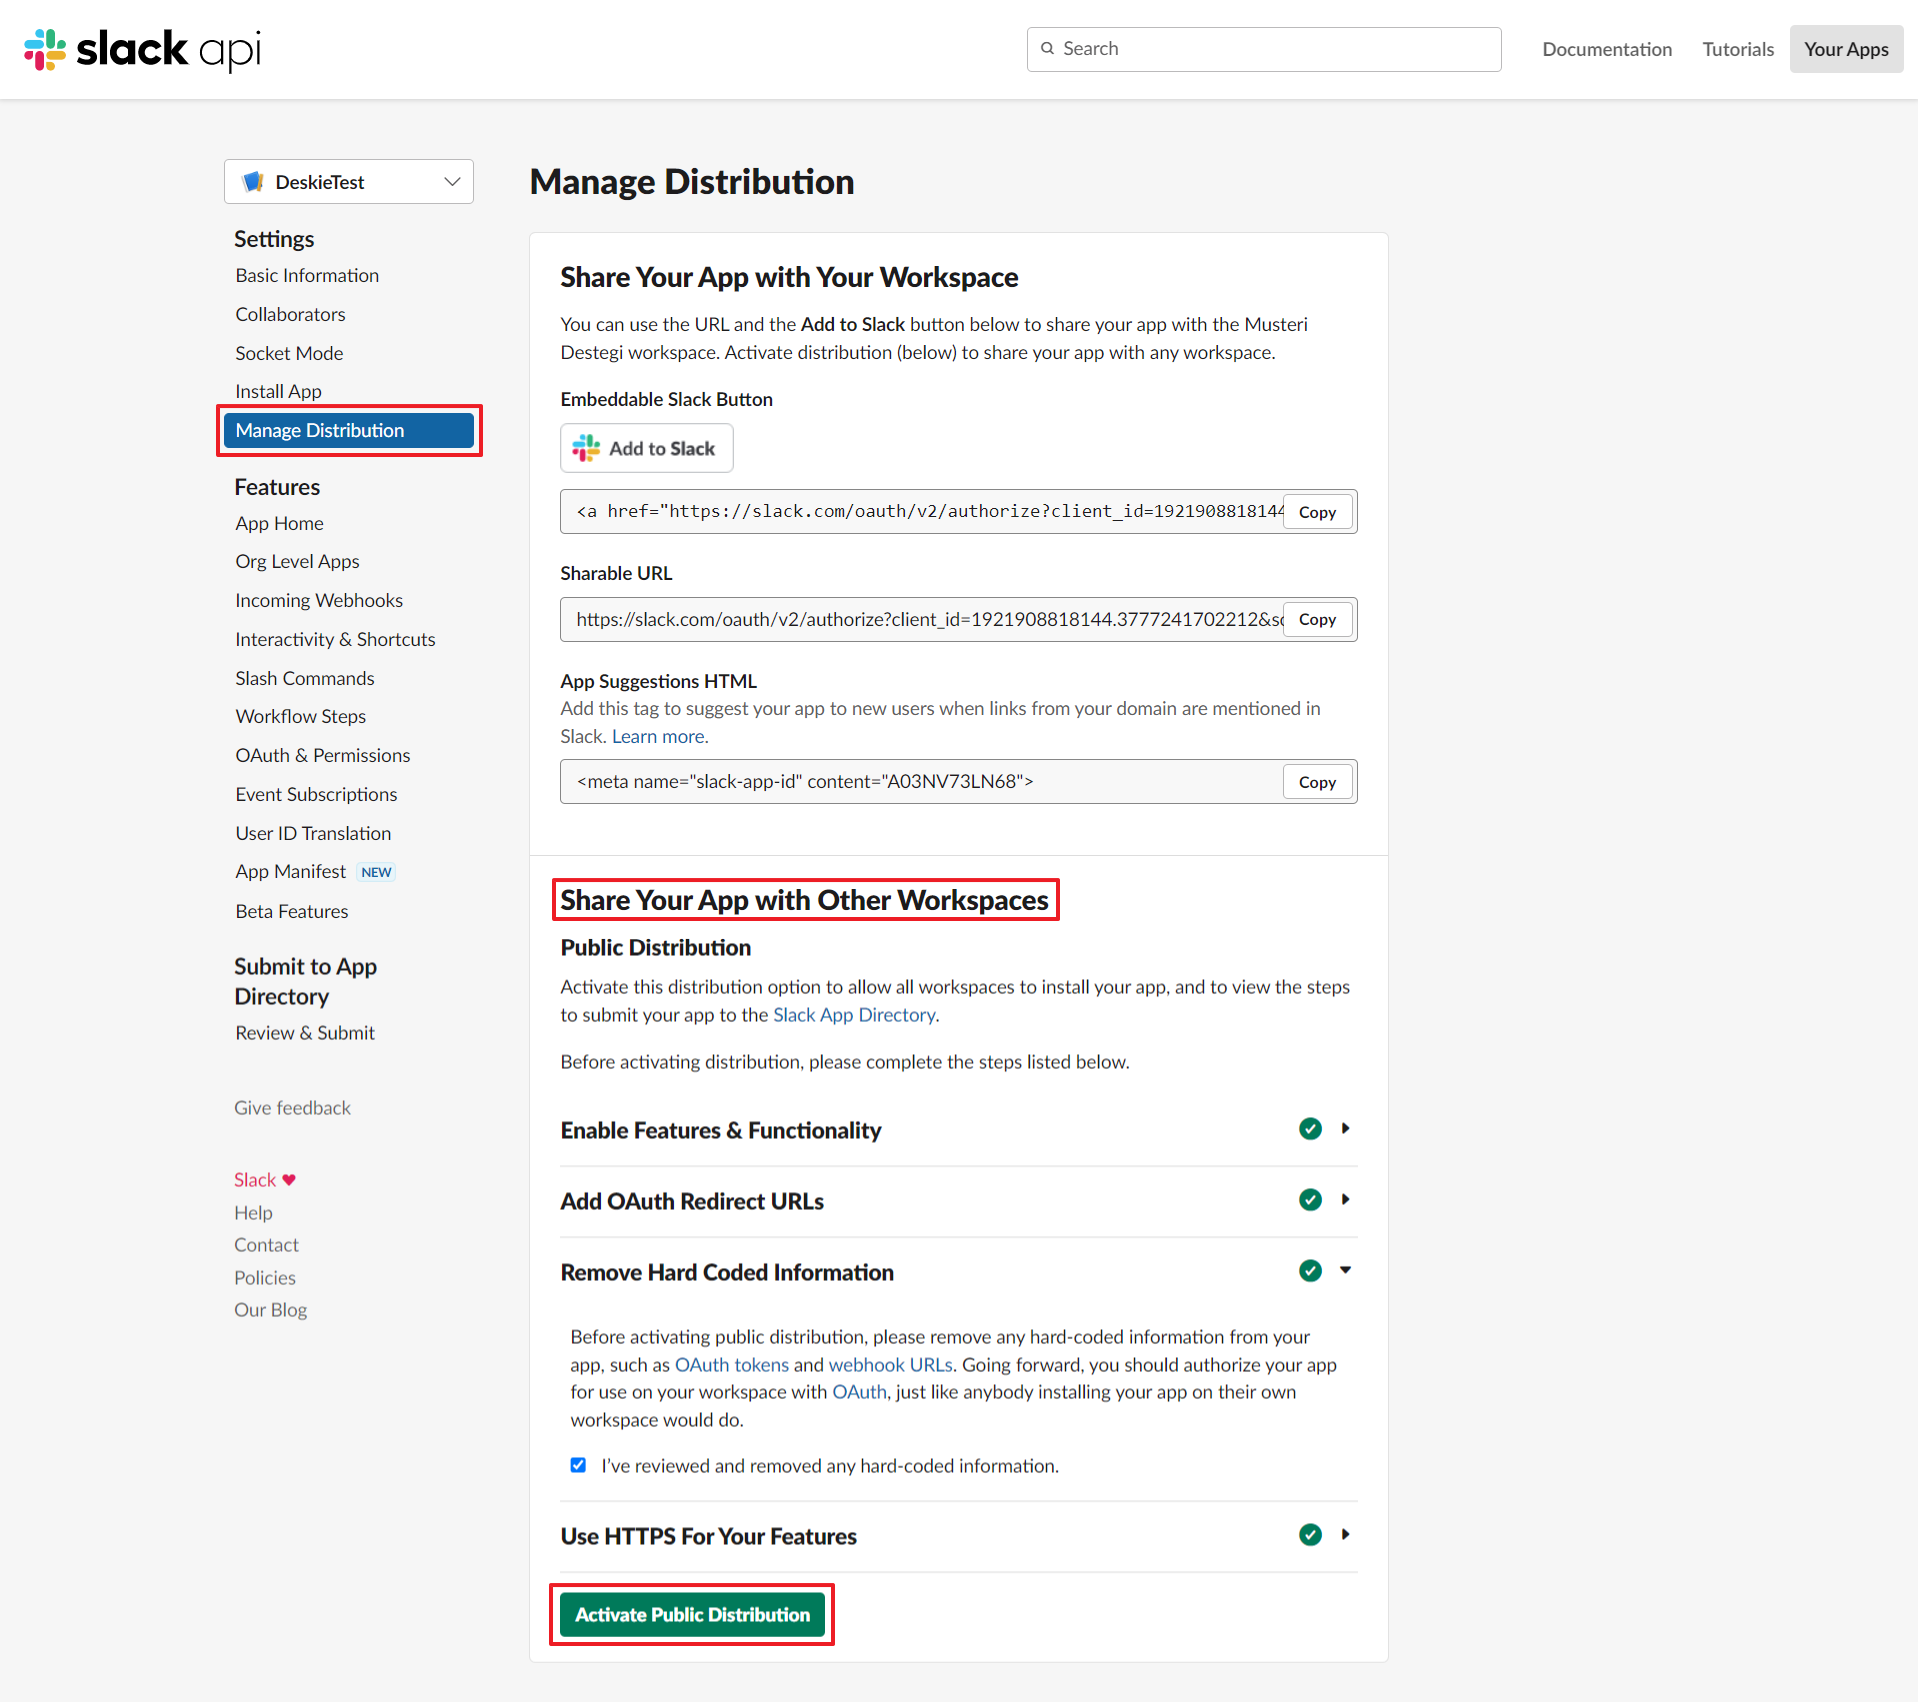Expand Enable Features & Functionality section arrow
Image resolution: width=1918 pixels, height=1702 pixels.
click(x=1346, y=1129)
